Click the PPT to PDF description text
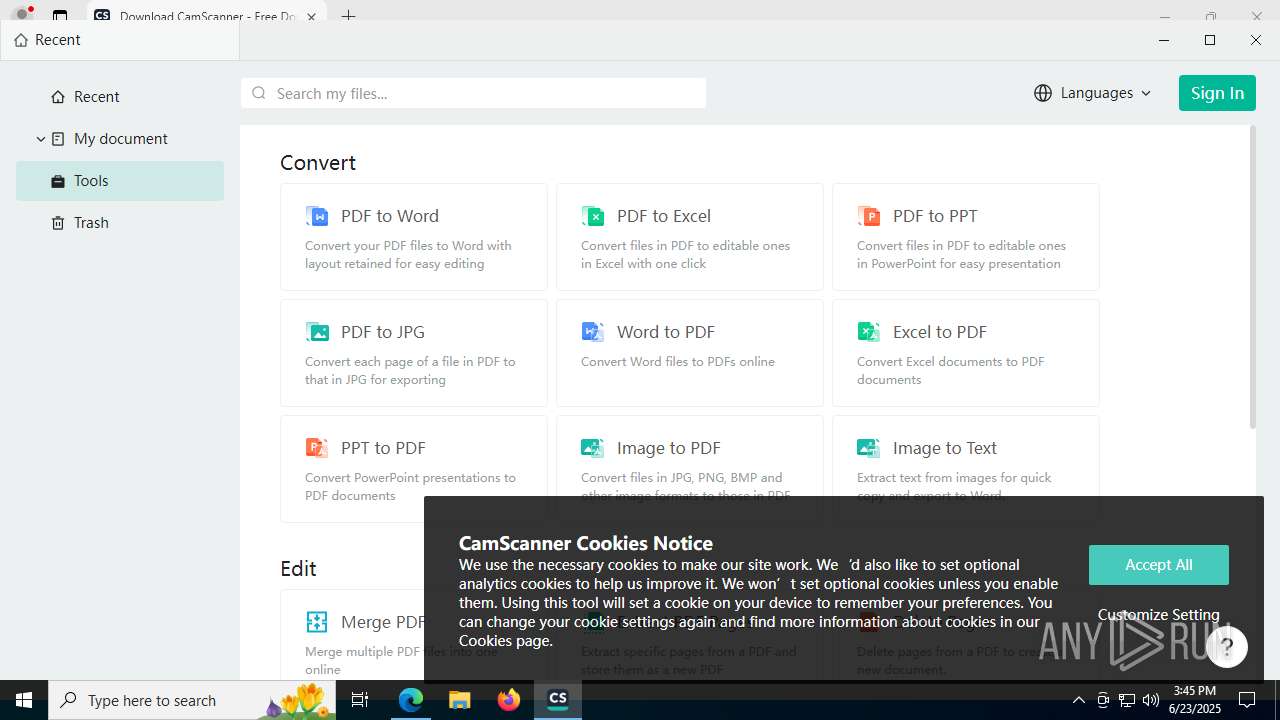1280x720 pixels. pyautogui.click(x=410, y=487)
